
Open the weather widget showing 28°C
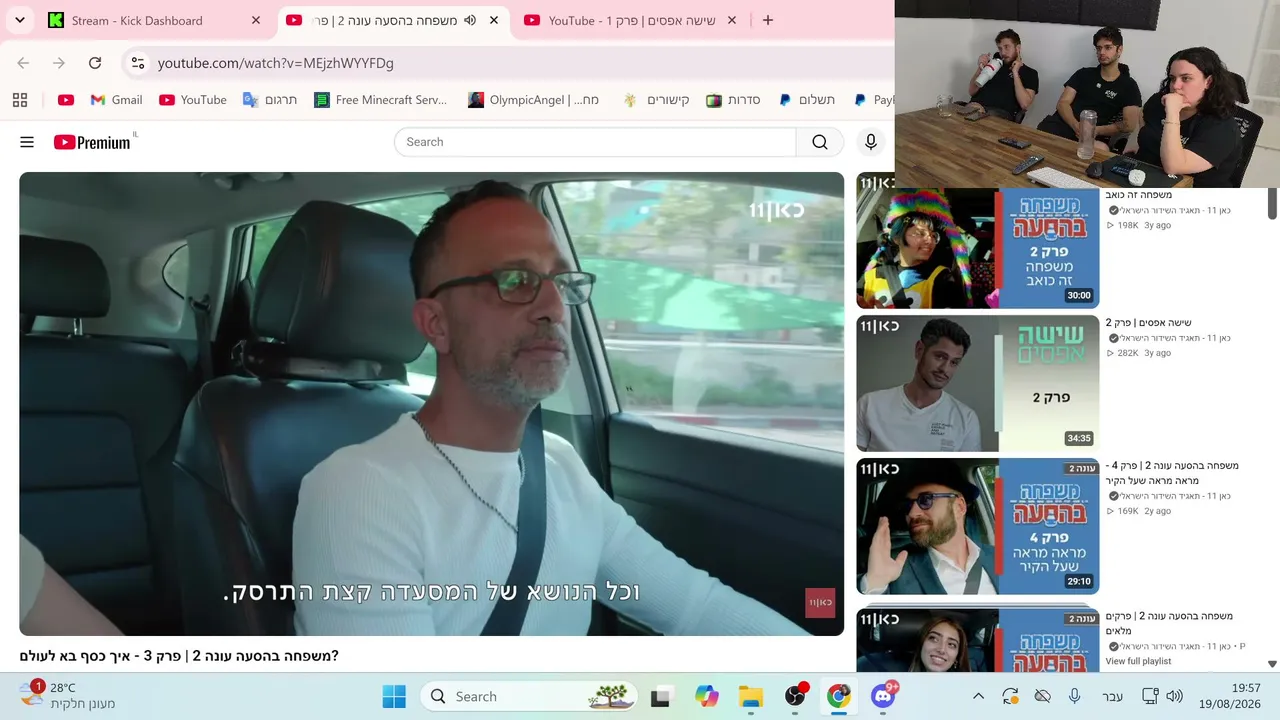(68, 696)
